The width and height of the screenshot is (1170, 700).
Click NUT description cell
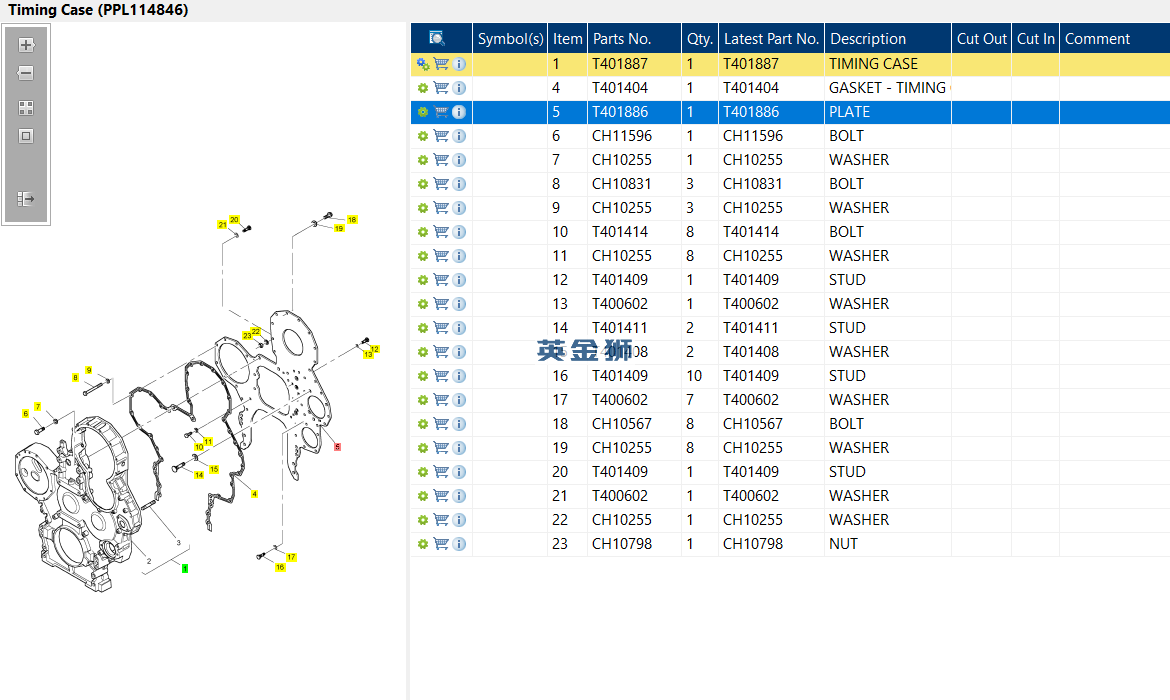[x=888, y=544]
